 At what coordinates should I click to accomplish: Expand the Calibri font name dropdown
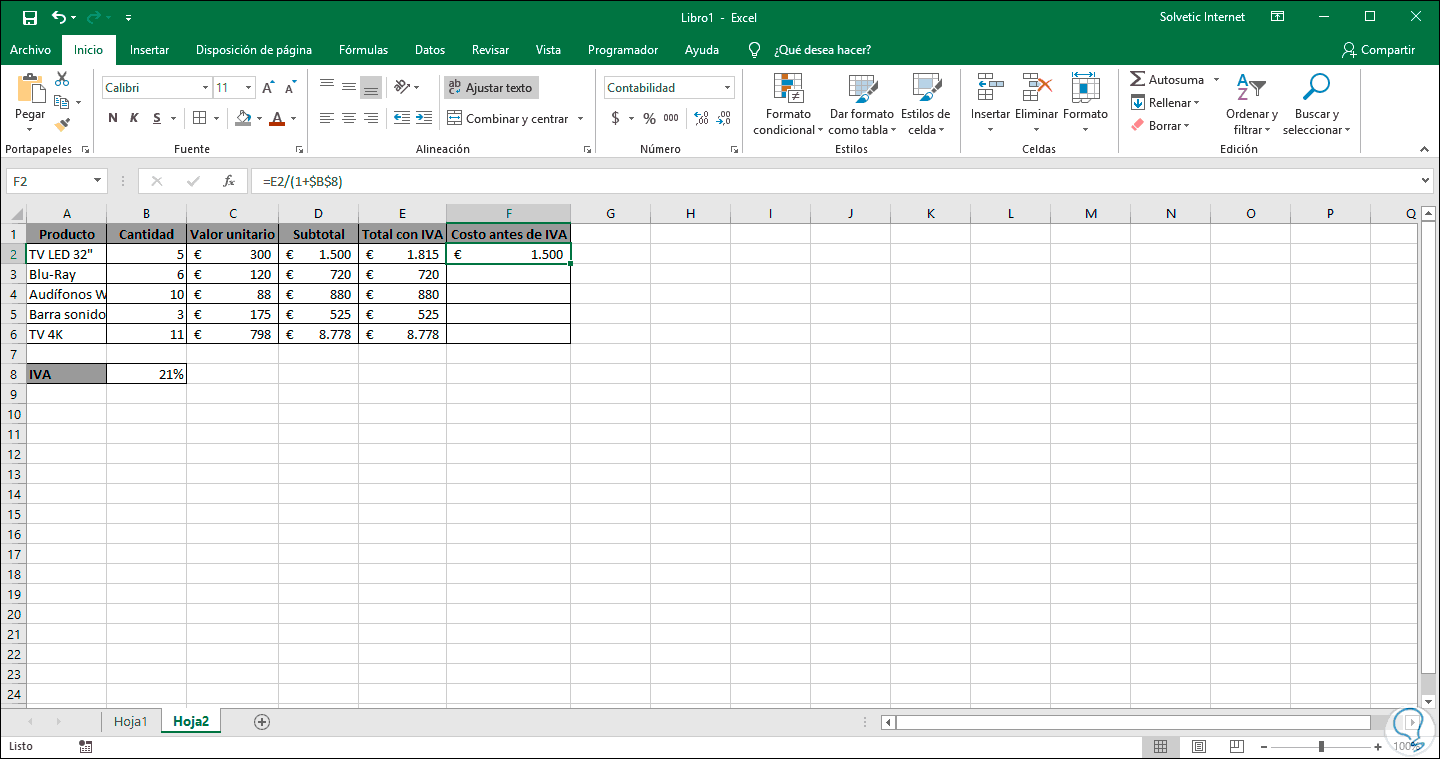tap(205, 88)
